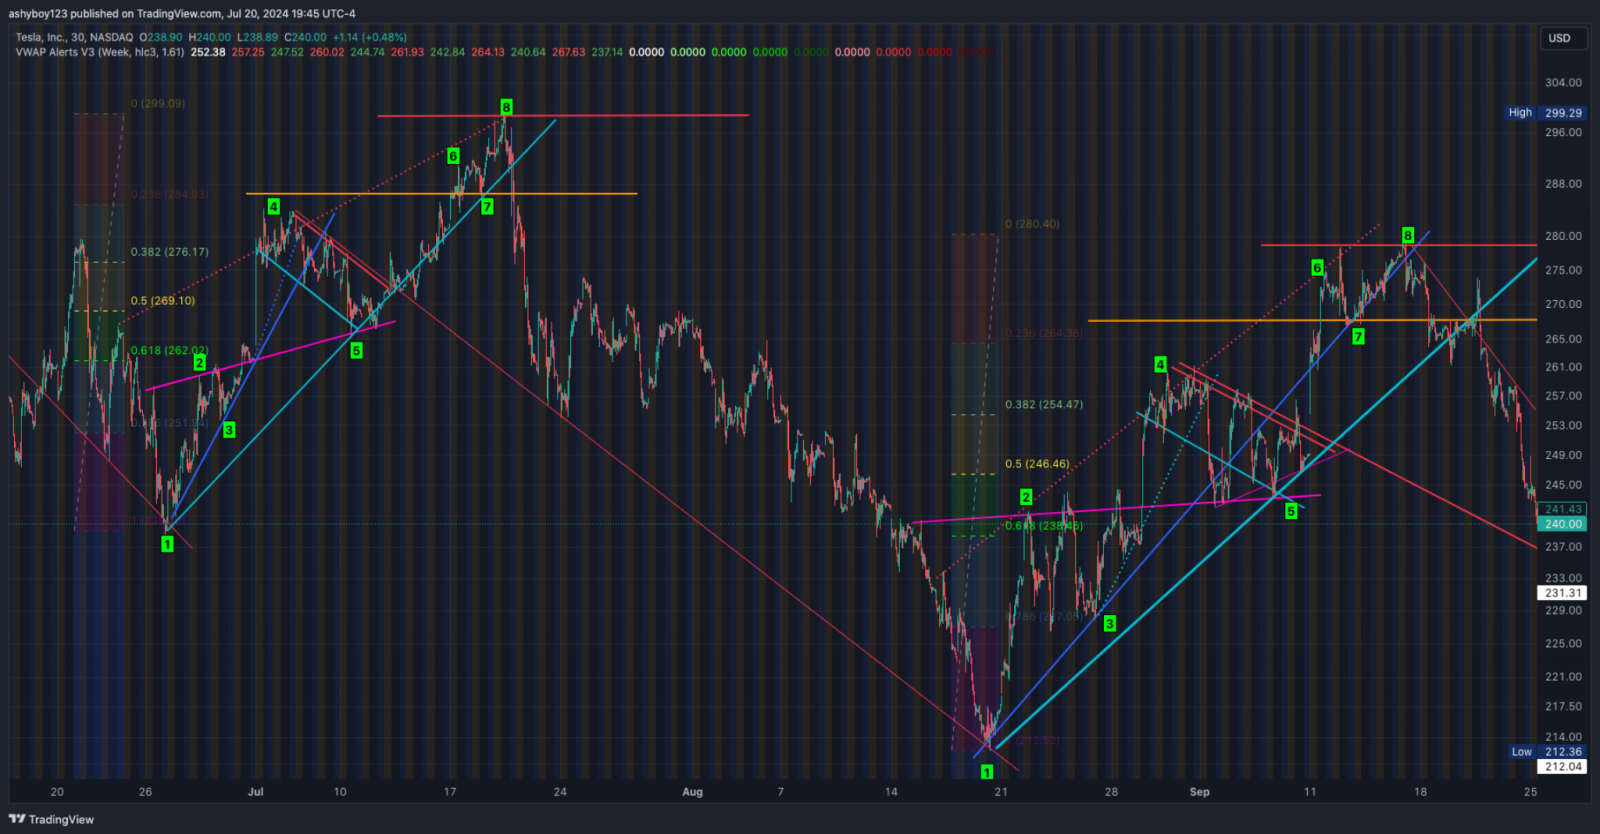The image size is (1600, 834).
Task: Select wave marker 1 at the June low
Action: pos(167,544)
